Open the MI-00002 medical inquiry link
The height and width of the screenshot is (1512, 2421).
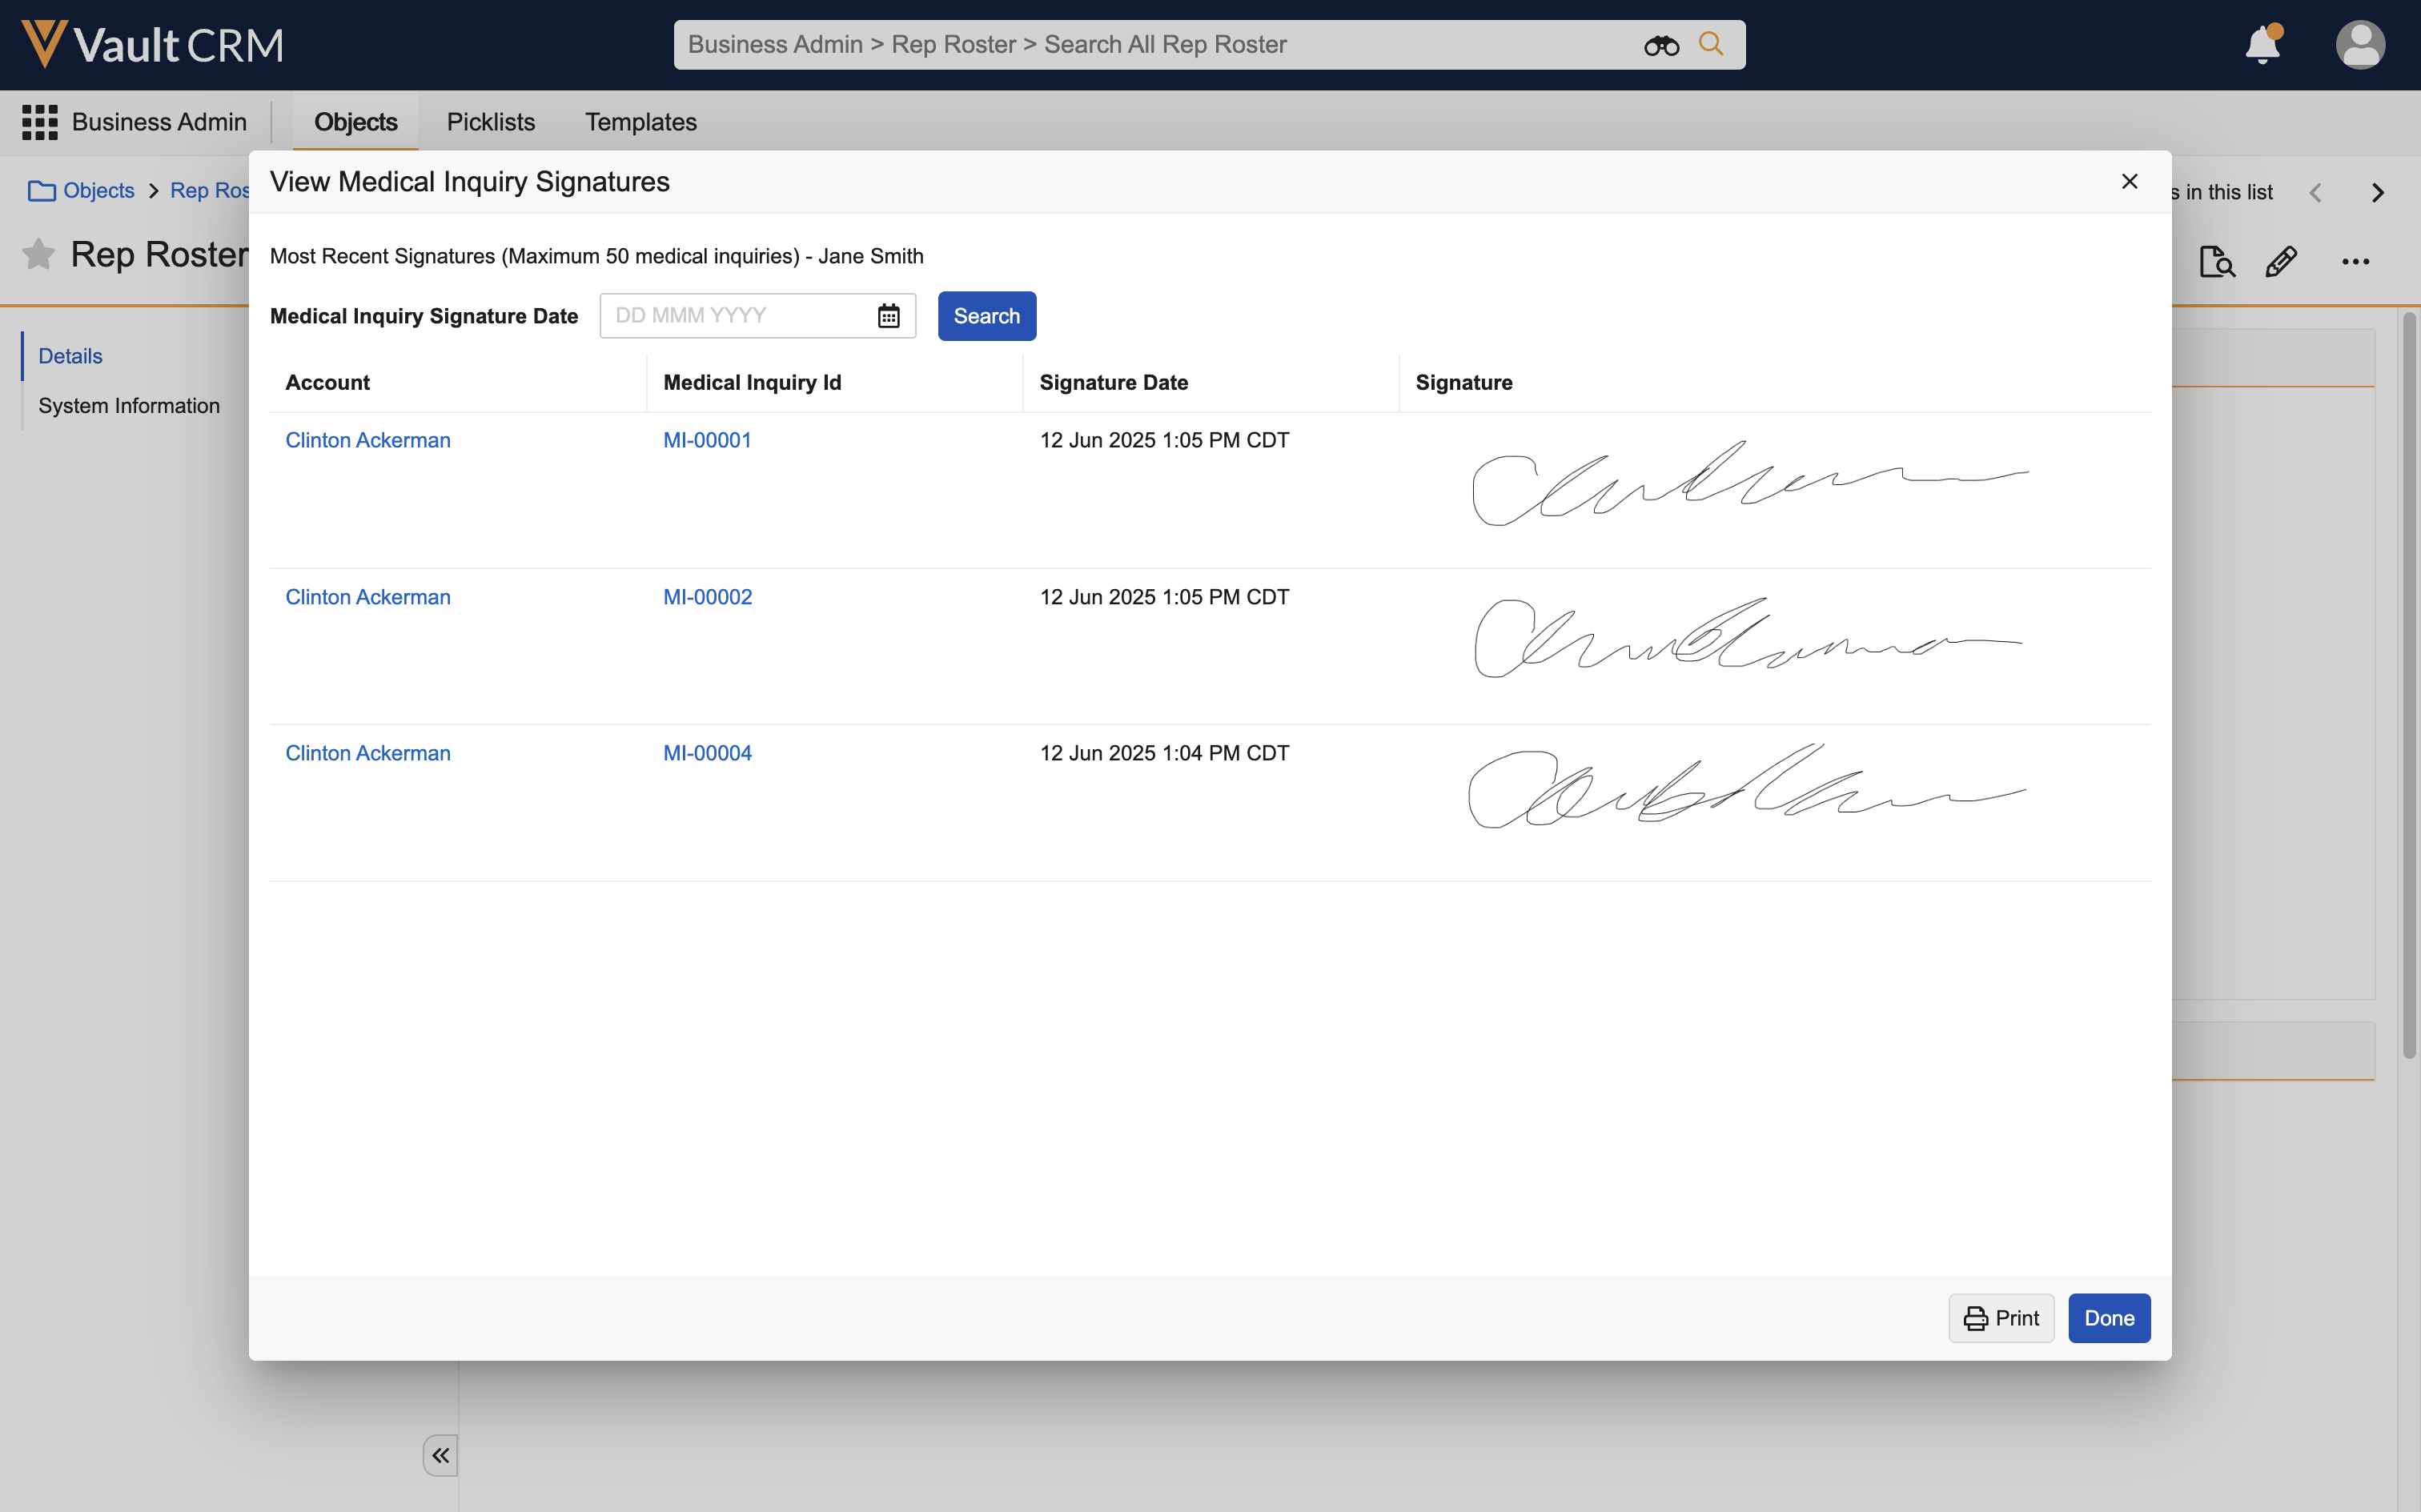[707, 597]
